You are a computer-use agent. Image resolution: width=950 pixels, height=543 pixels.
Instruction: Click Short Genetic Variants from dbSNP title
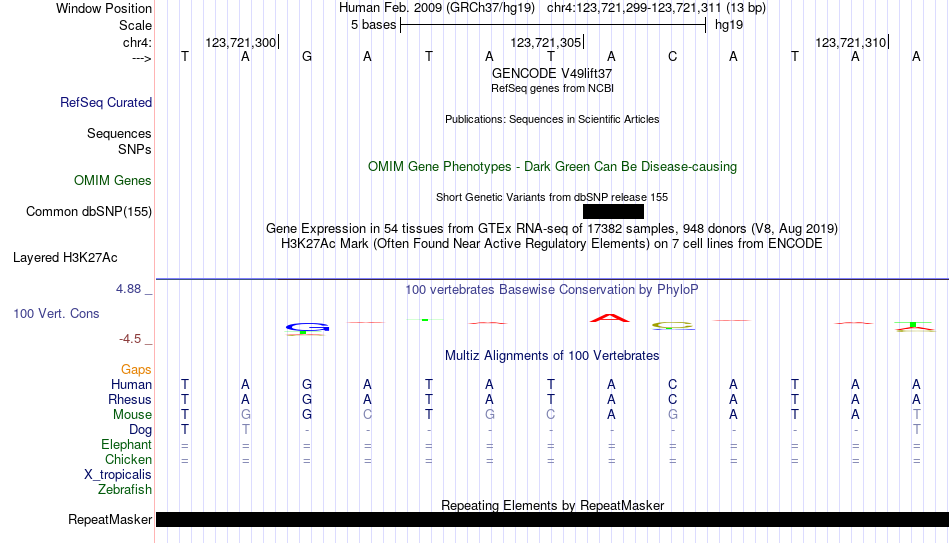tap(552, 197)
